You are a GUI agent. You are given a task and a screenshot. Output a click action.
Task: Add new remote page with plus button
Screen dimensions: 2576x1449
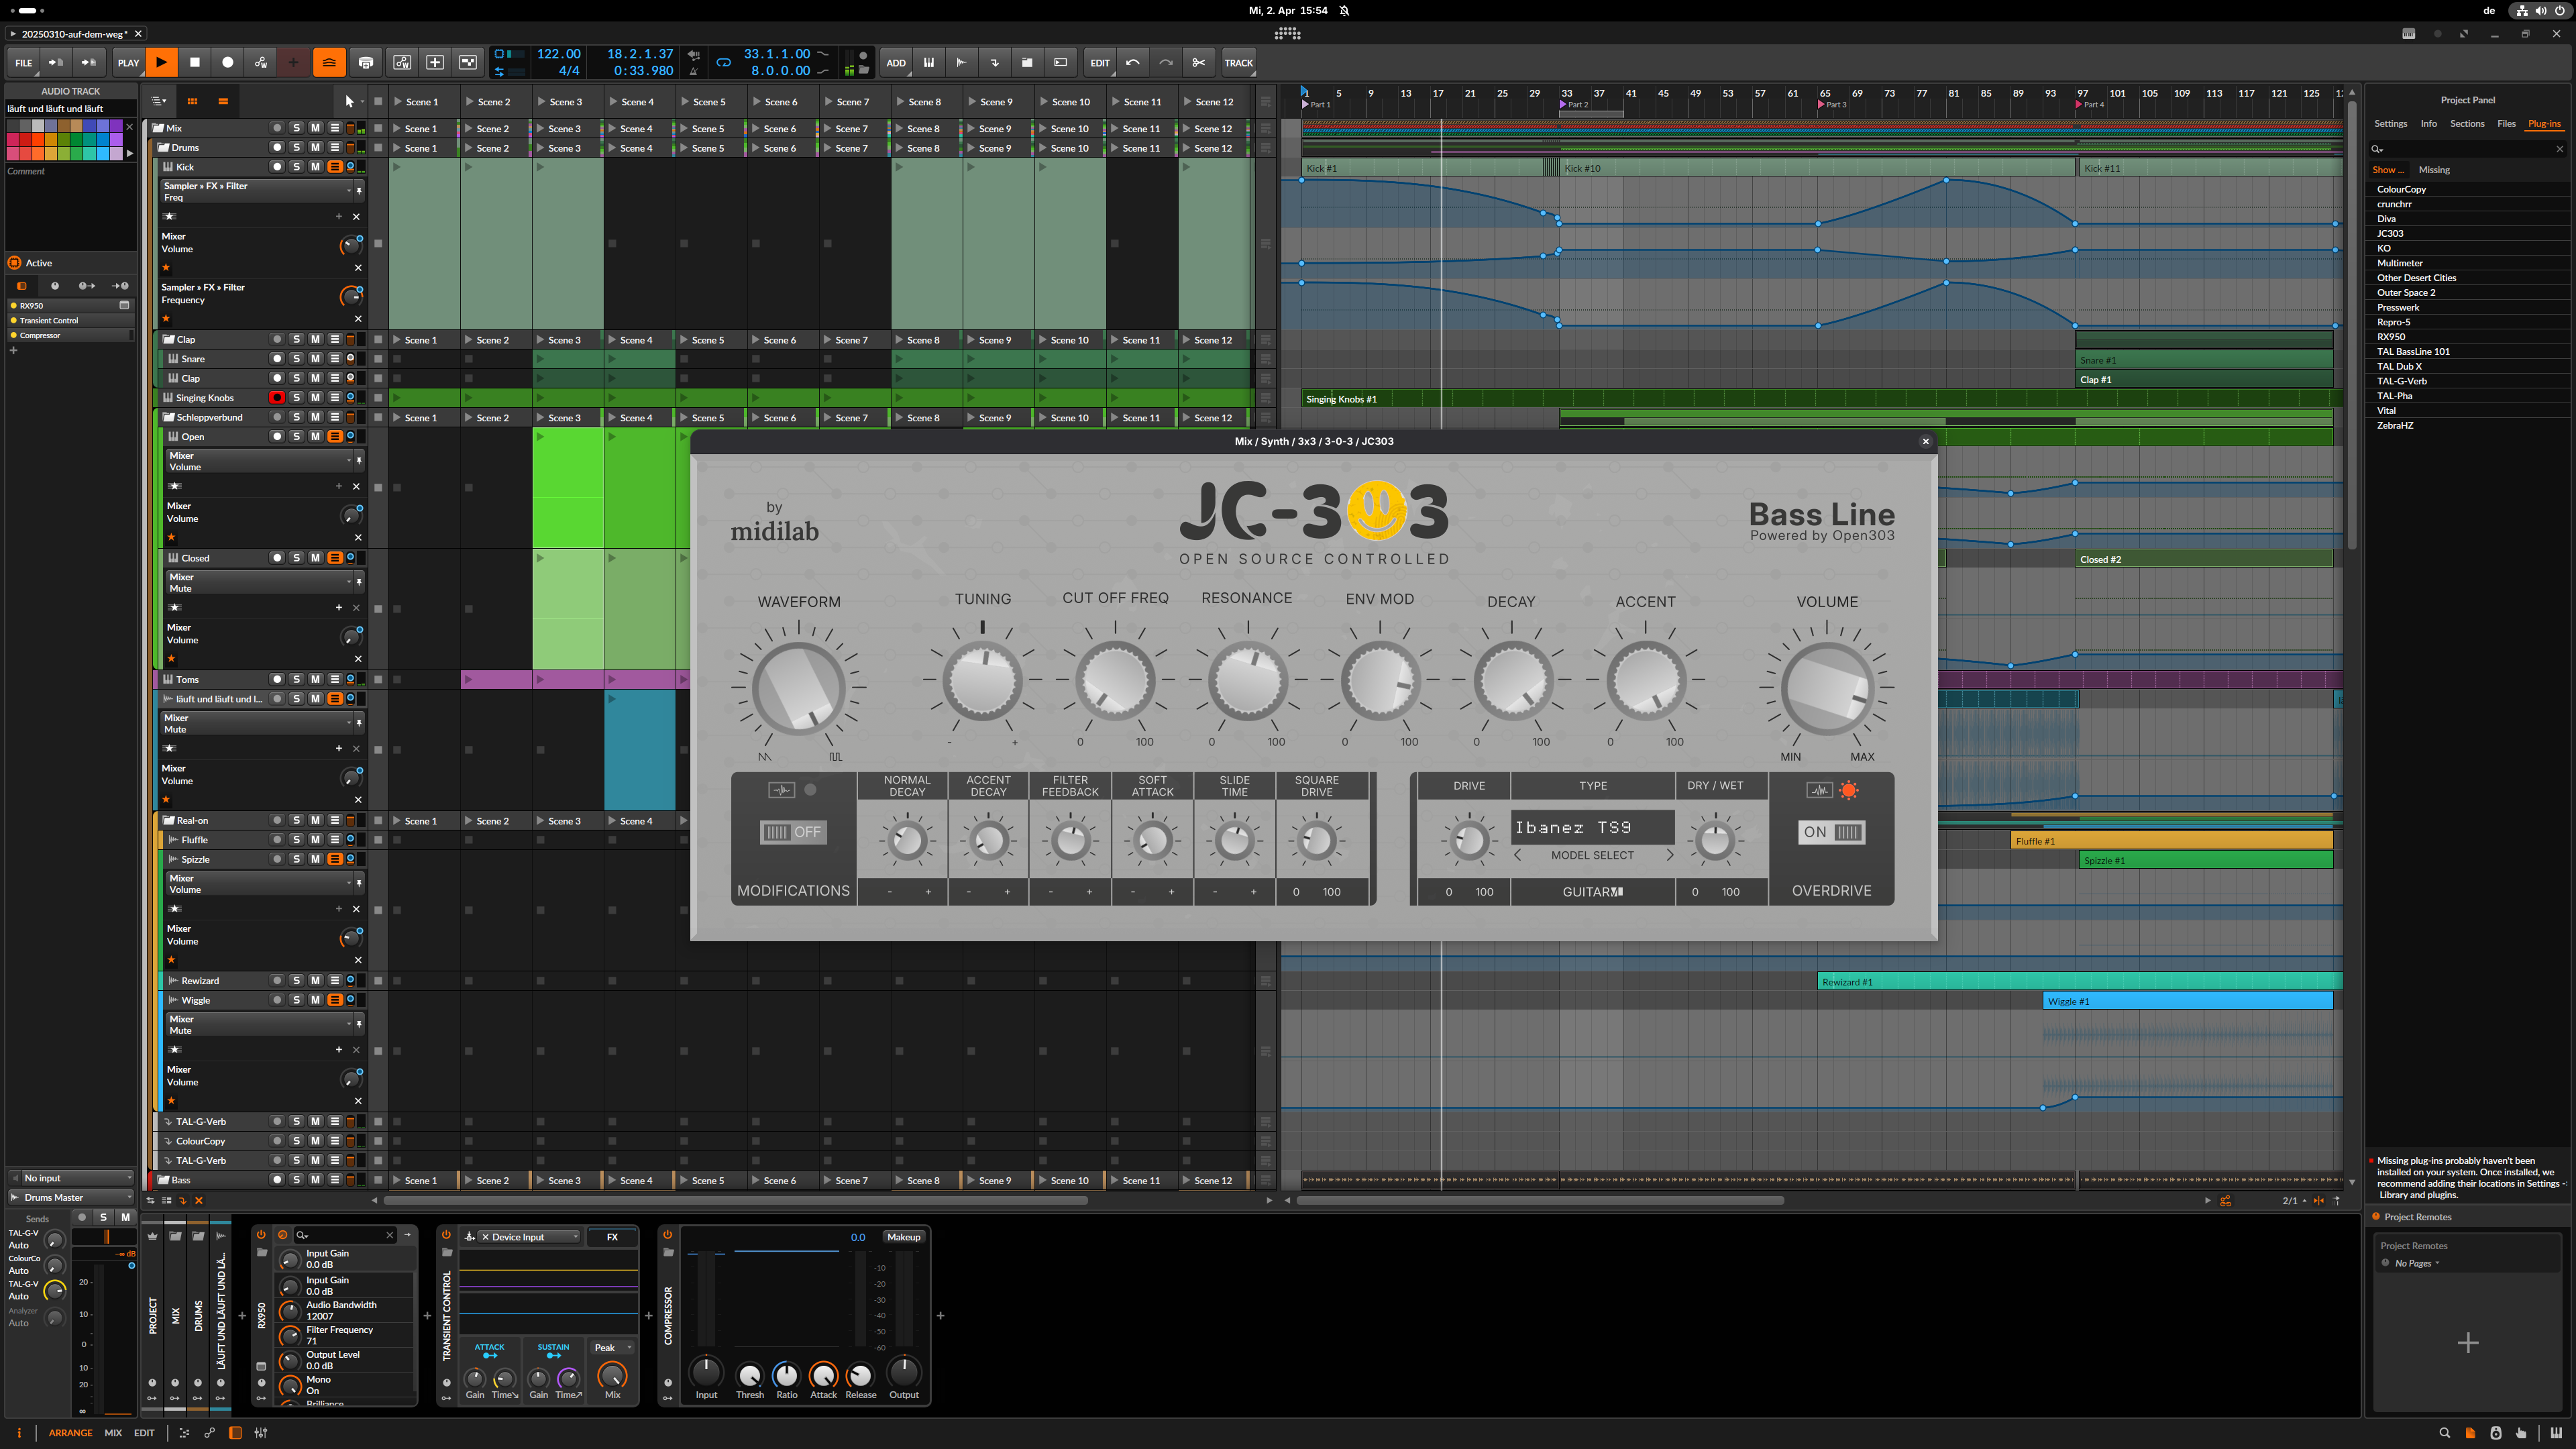pos(2467,1343)
